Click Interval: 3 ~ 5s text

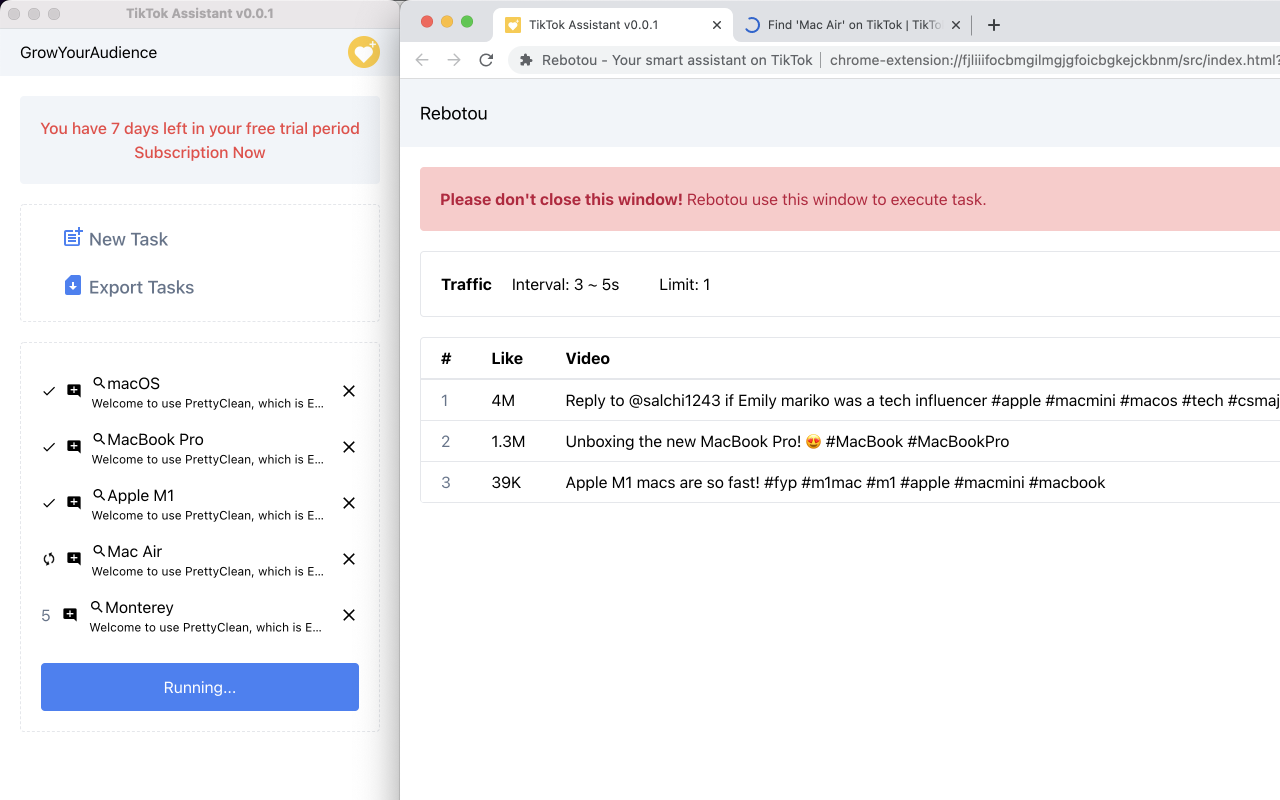pyautogui.click(x=565, y=284)
